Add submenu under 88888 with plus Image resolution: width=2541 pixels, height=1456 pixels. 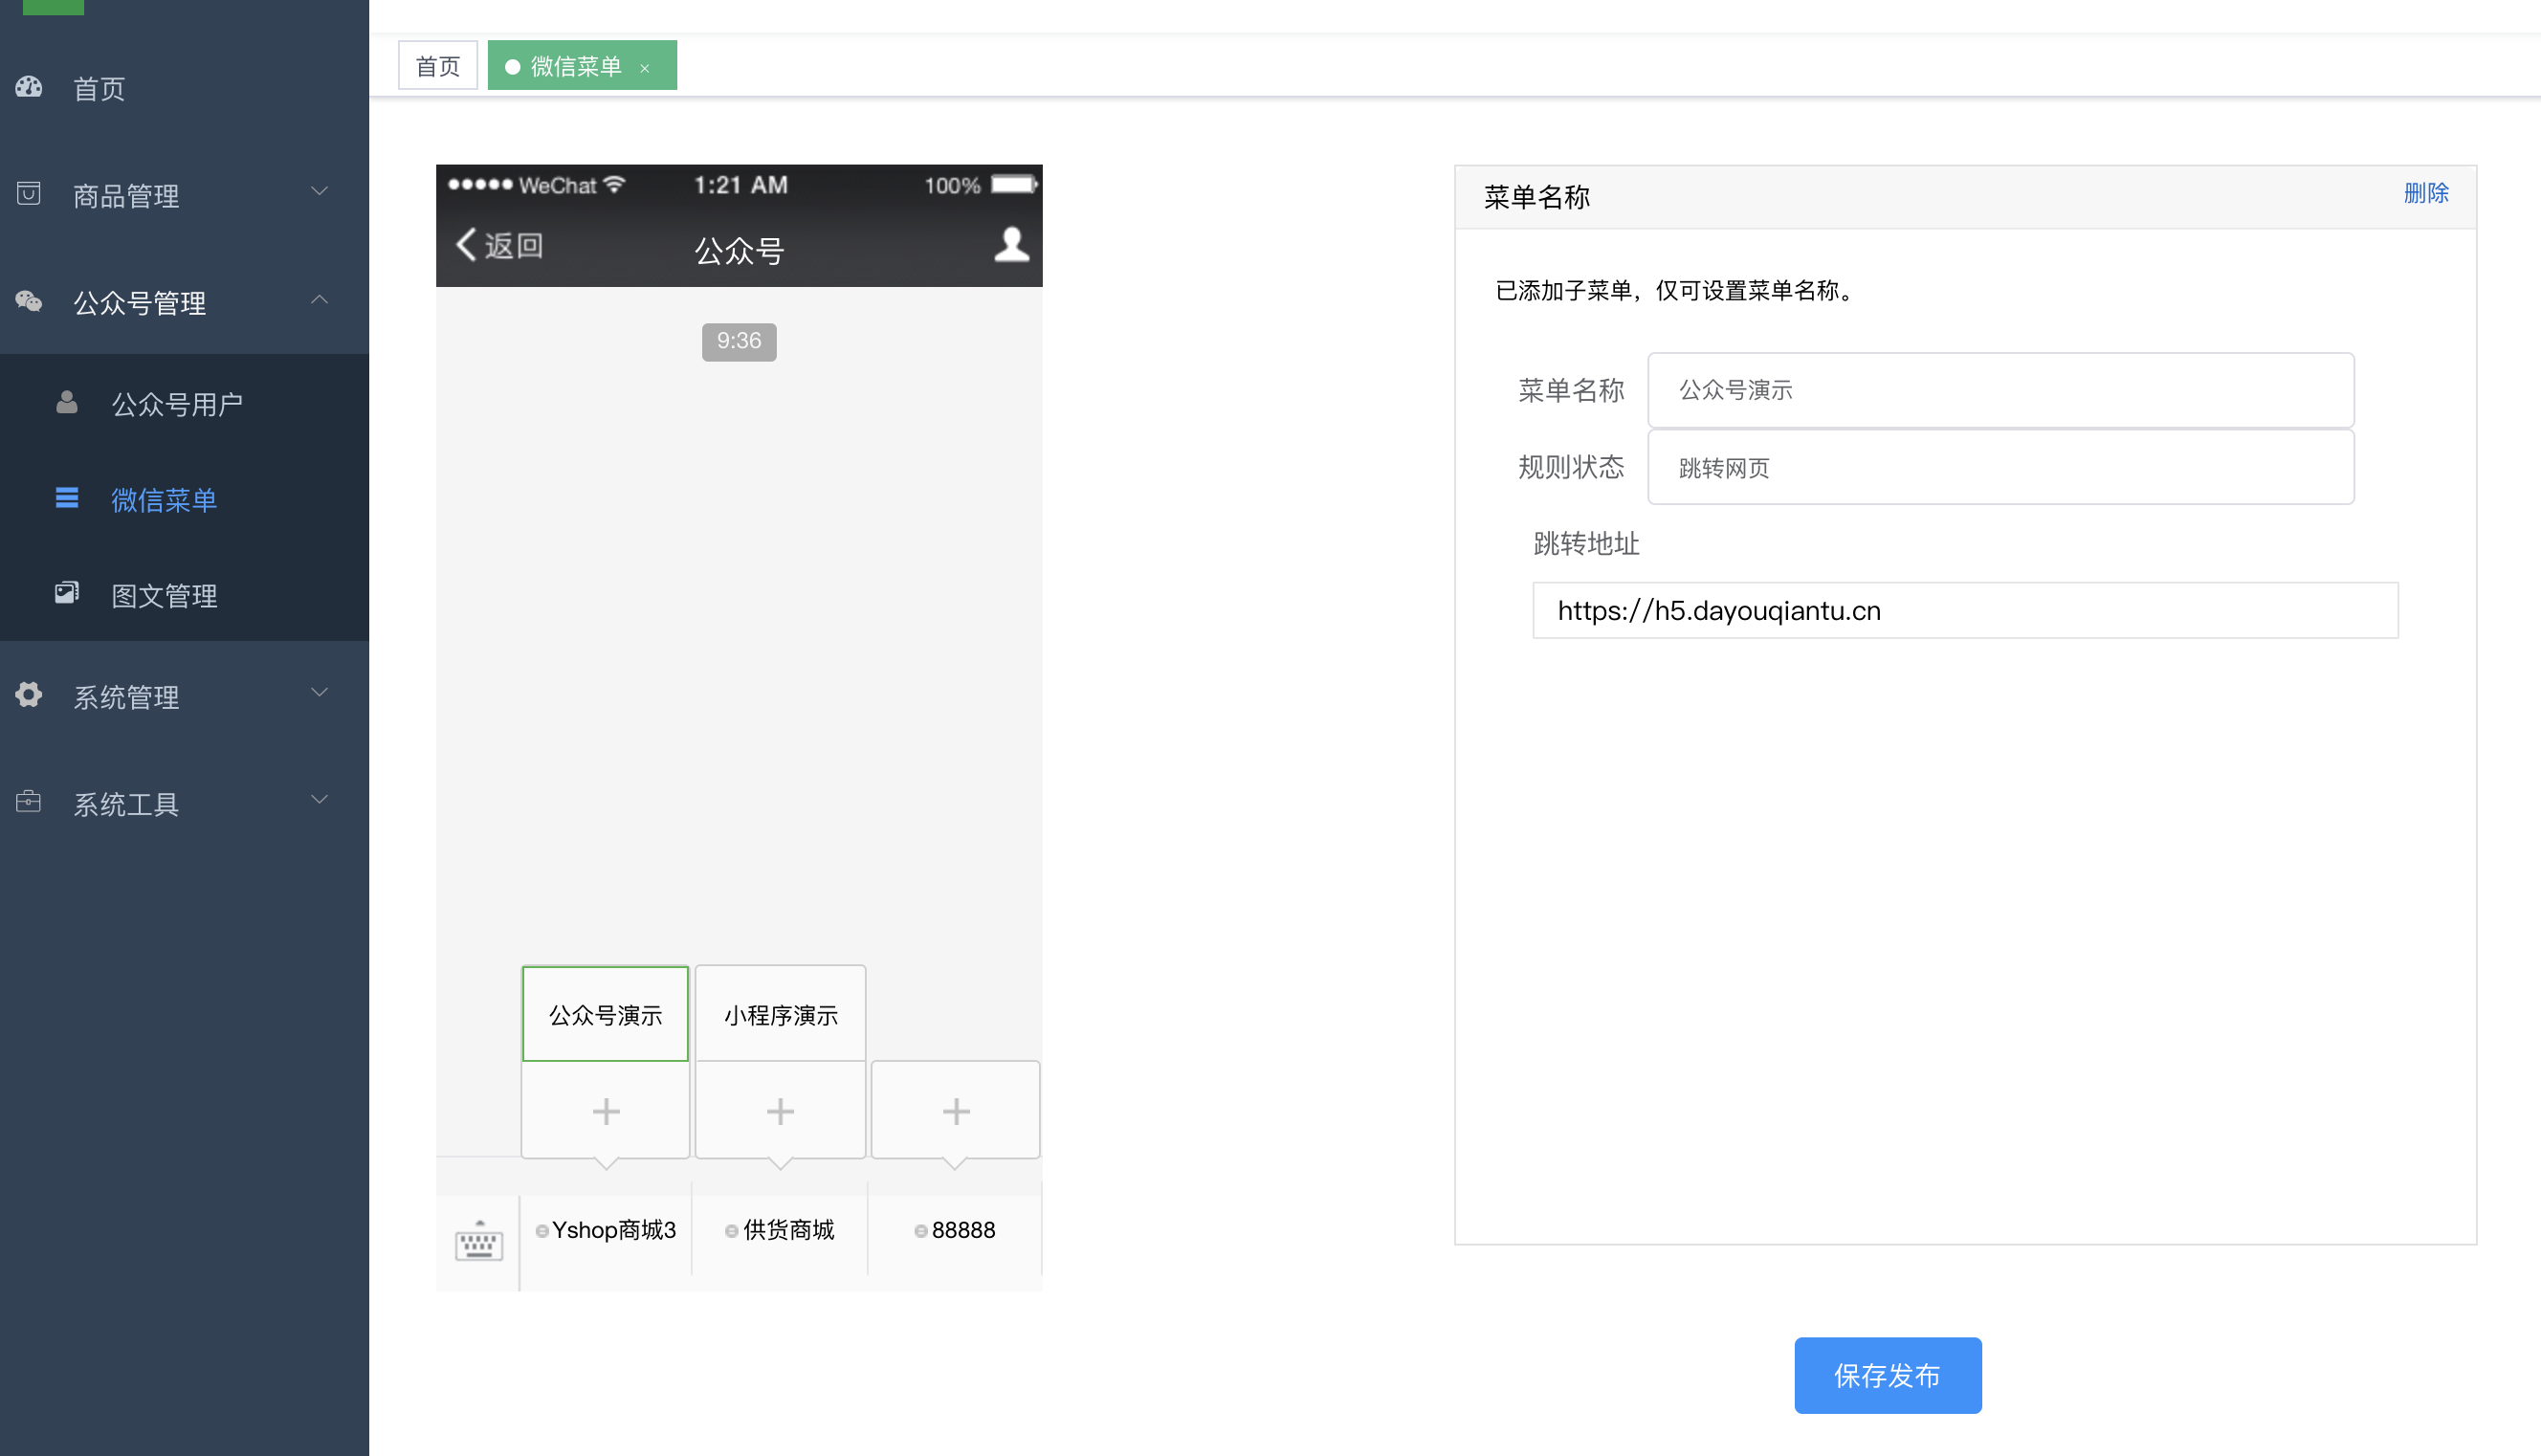point(956,1111)
